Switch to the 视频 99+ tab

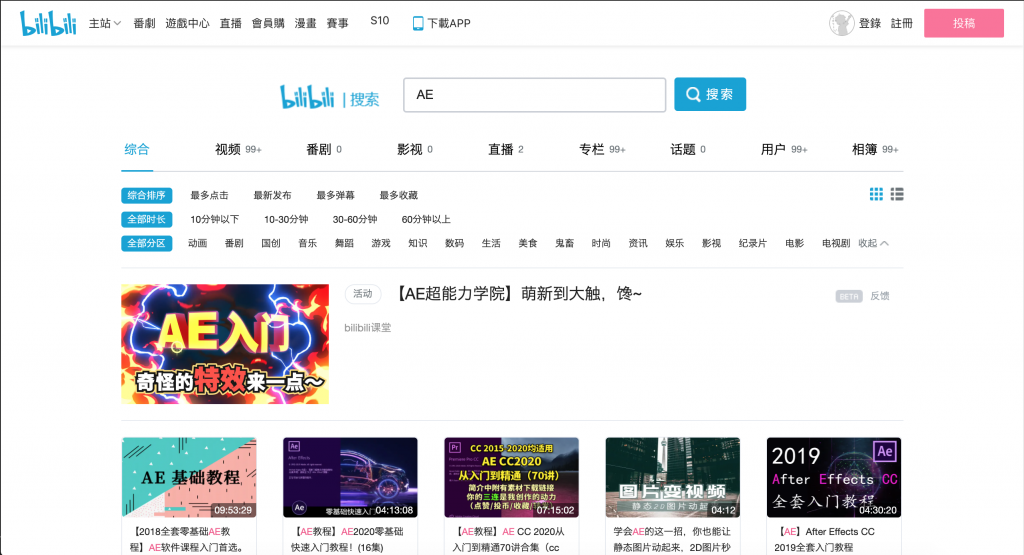point(238,150)
